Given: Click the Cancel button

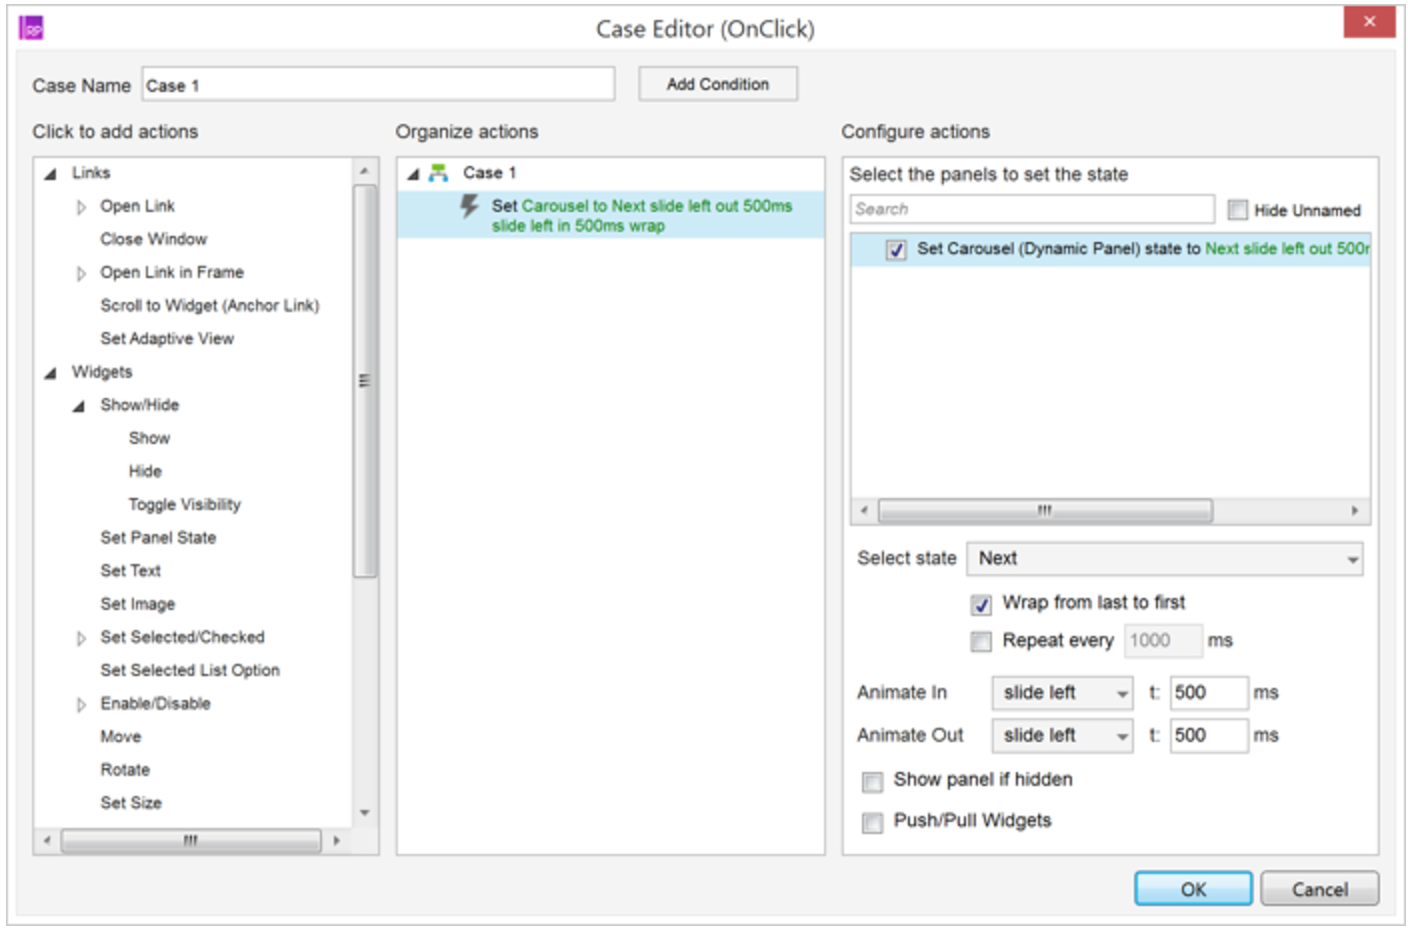Looking at the screenshot, I should (x=1319, y=889).
